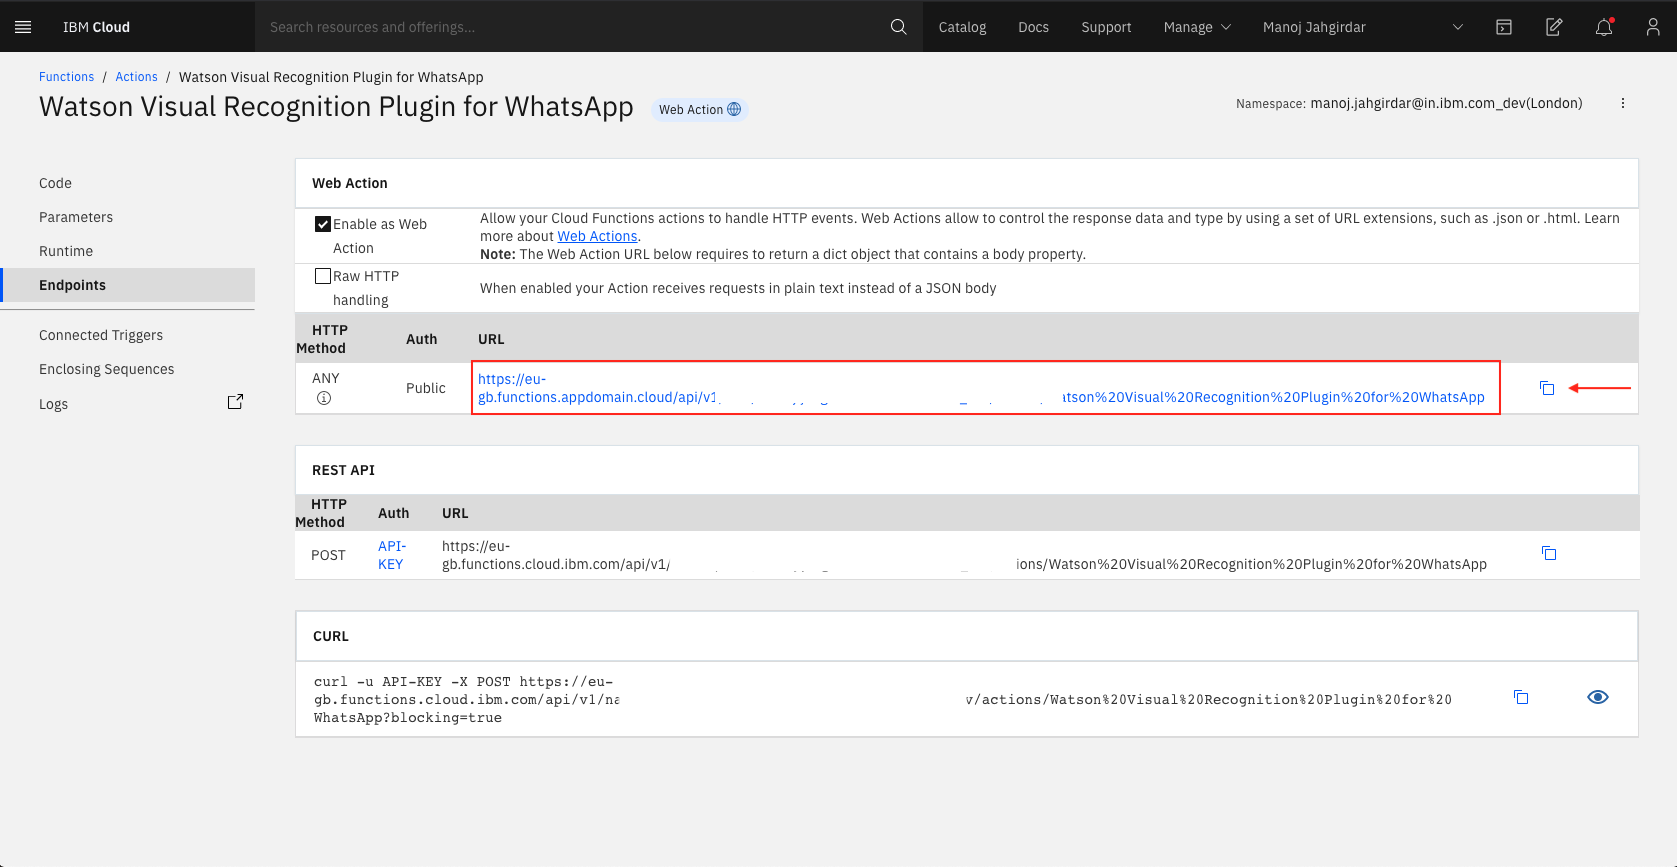Click the IBM Cloud logo text
The height and width of the screenshot is (867, 1677).
pyautogui.click(x=96, y=27)
